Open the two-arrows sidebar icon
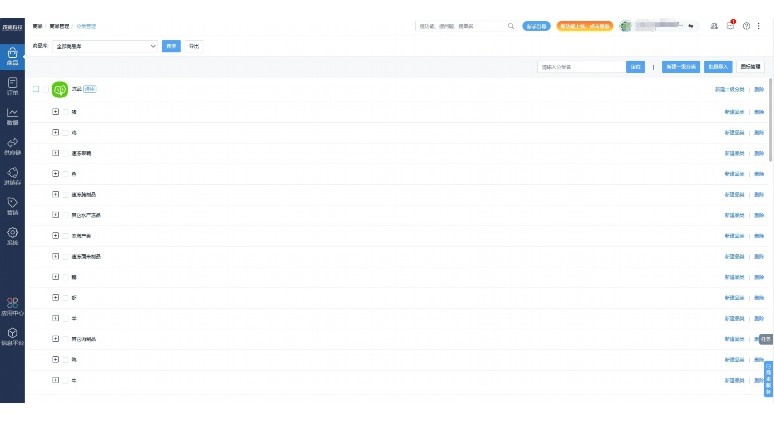Viewport: 774px width, 421px height. coord(12,147)
